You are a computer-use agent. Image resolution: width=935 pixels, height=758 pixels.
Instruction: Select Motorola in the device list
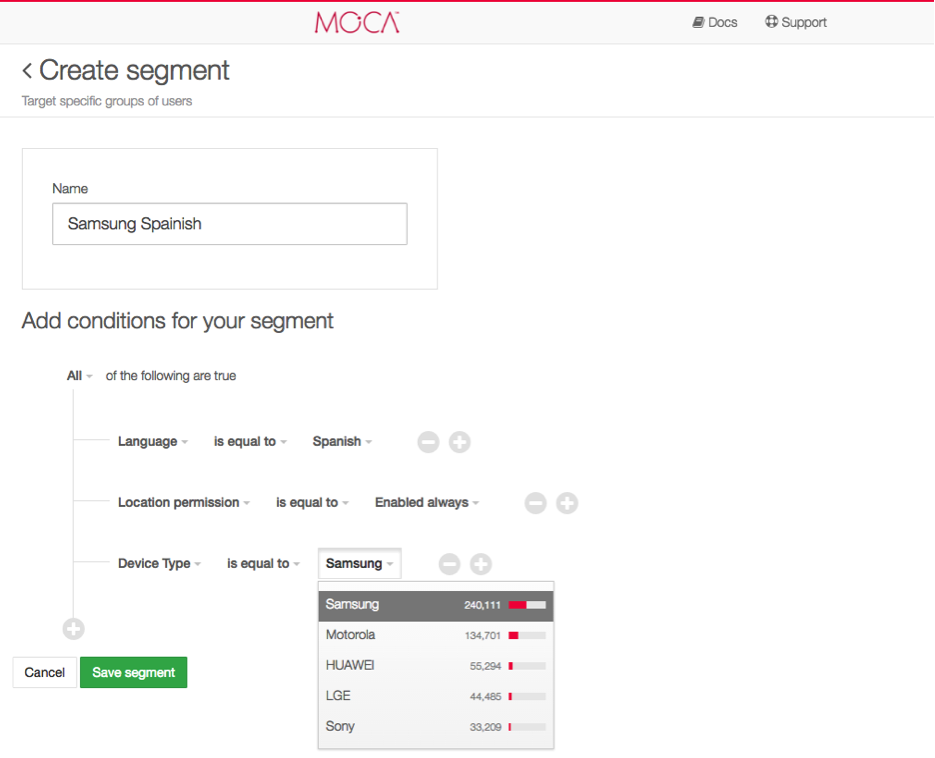[x=436, y=635]
